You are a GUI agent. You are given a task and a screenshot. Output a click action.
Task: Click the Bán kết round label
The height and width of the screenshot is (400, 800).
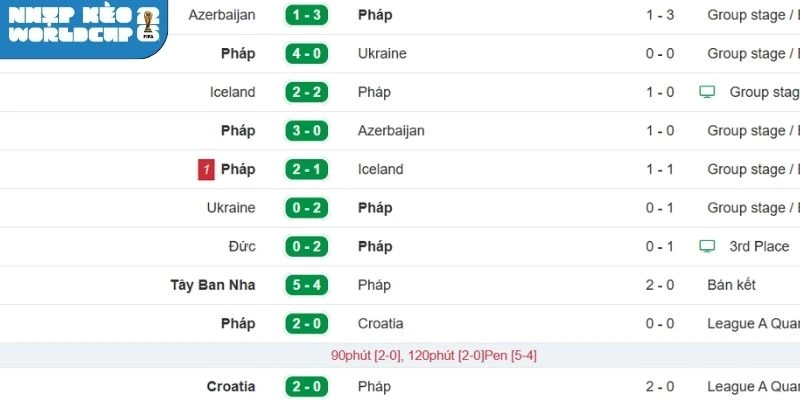coord(731,285)
